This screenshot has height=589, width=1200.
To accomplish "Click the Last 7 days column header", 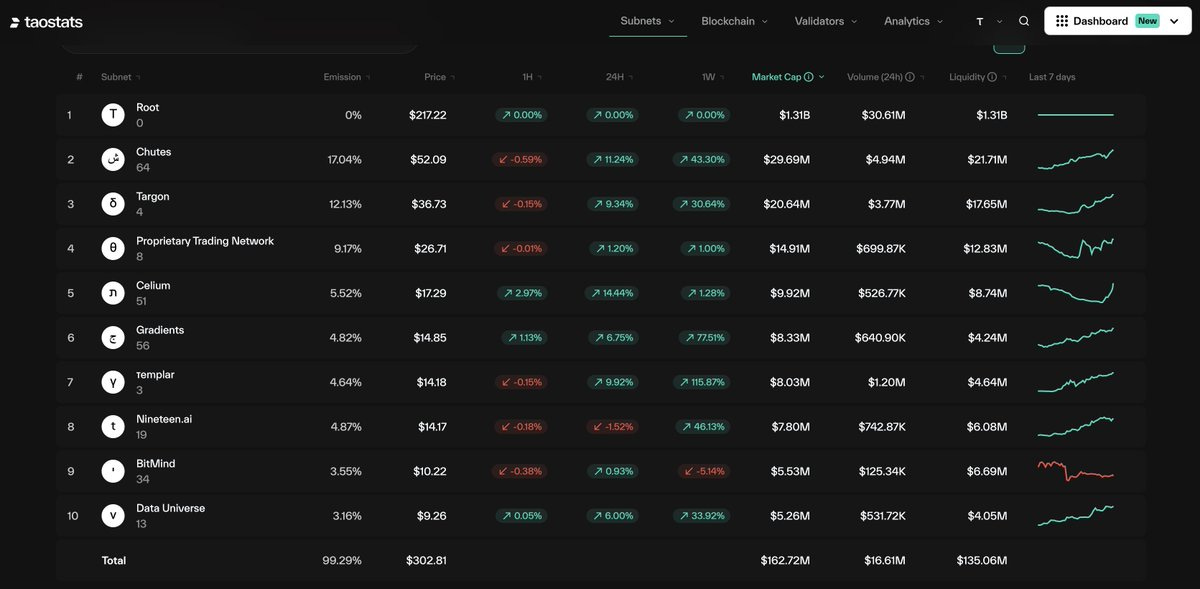I will [x=1052, y=77].
